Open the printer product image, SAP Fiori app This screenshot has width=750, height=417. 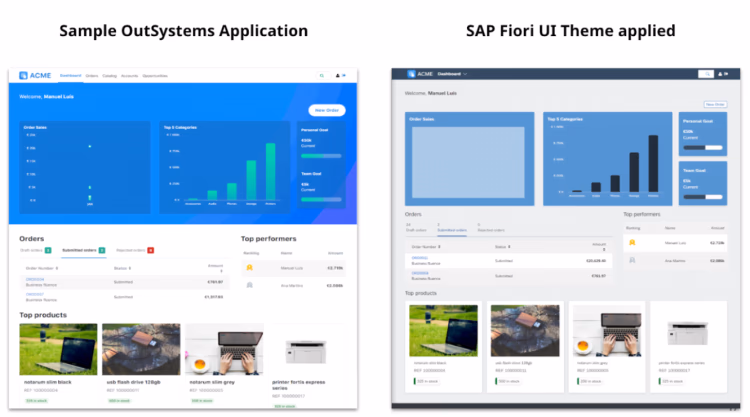coord(689,330)
